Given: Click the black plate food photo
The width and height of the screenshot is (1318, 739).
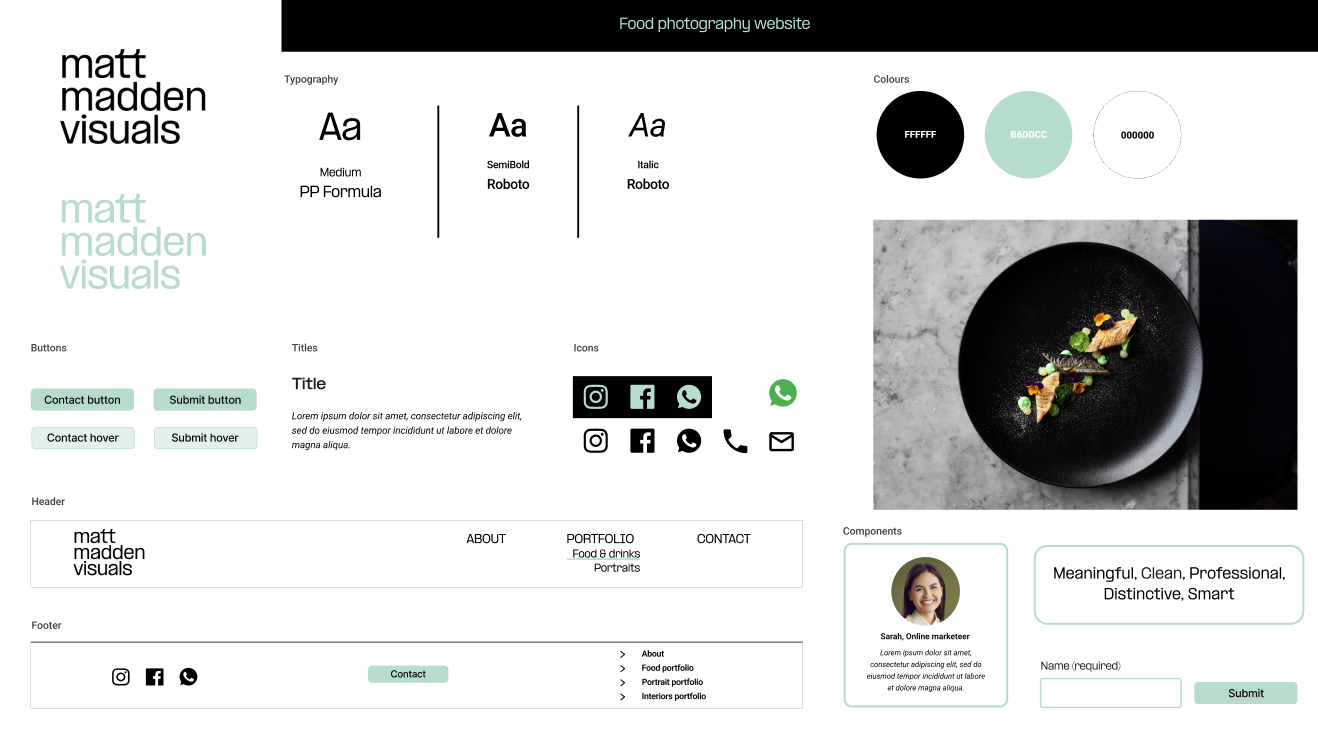Looking at the screenshot, I should (x=1084, y=365).
